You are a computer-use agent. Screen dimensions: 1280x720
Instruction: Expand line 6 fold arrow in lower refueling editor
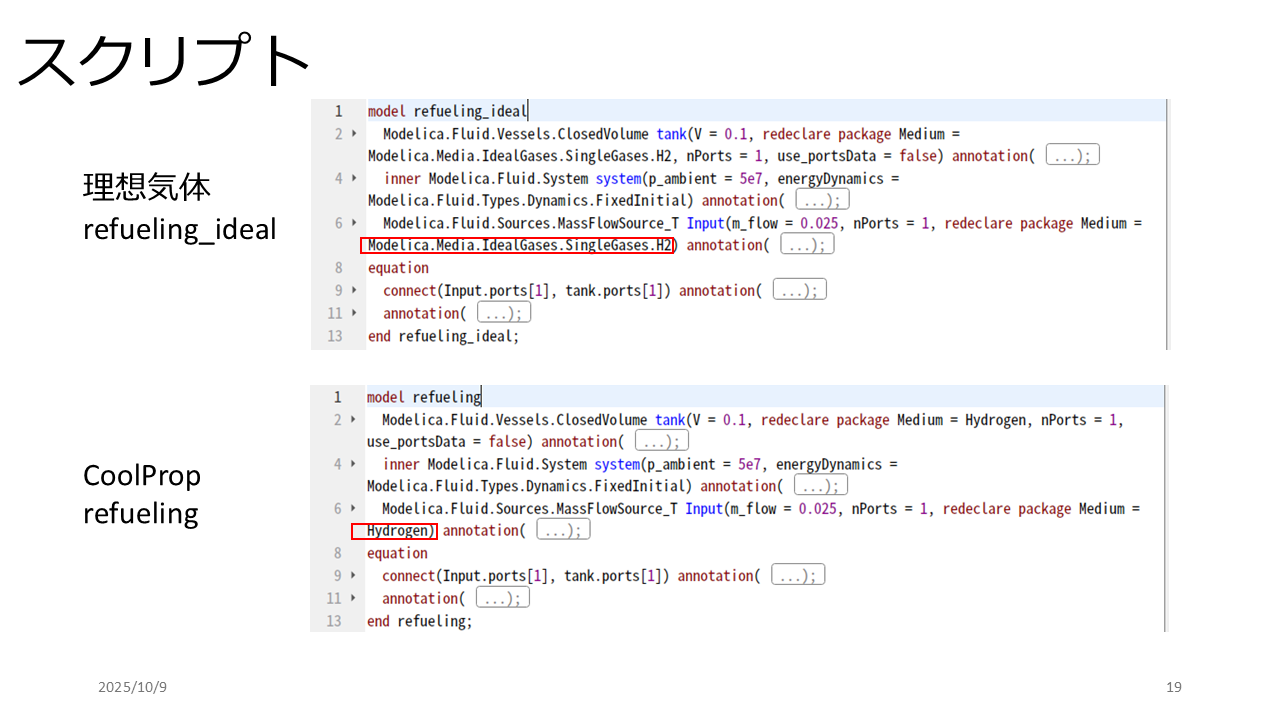tap(353, 508)
